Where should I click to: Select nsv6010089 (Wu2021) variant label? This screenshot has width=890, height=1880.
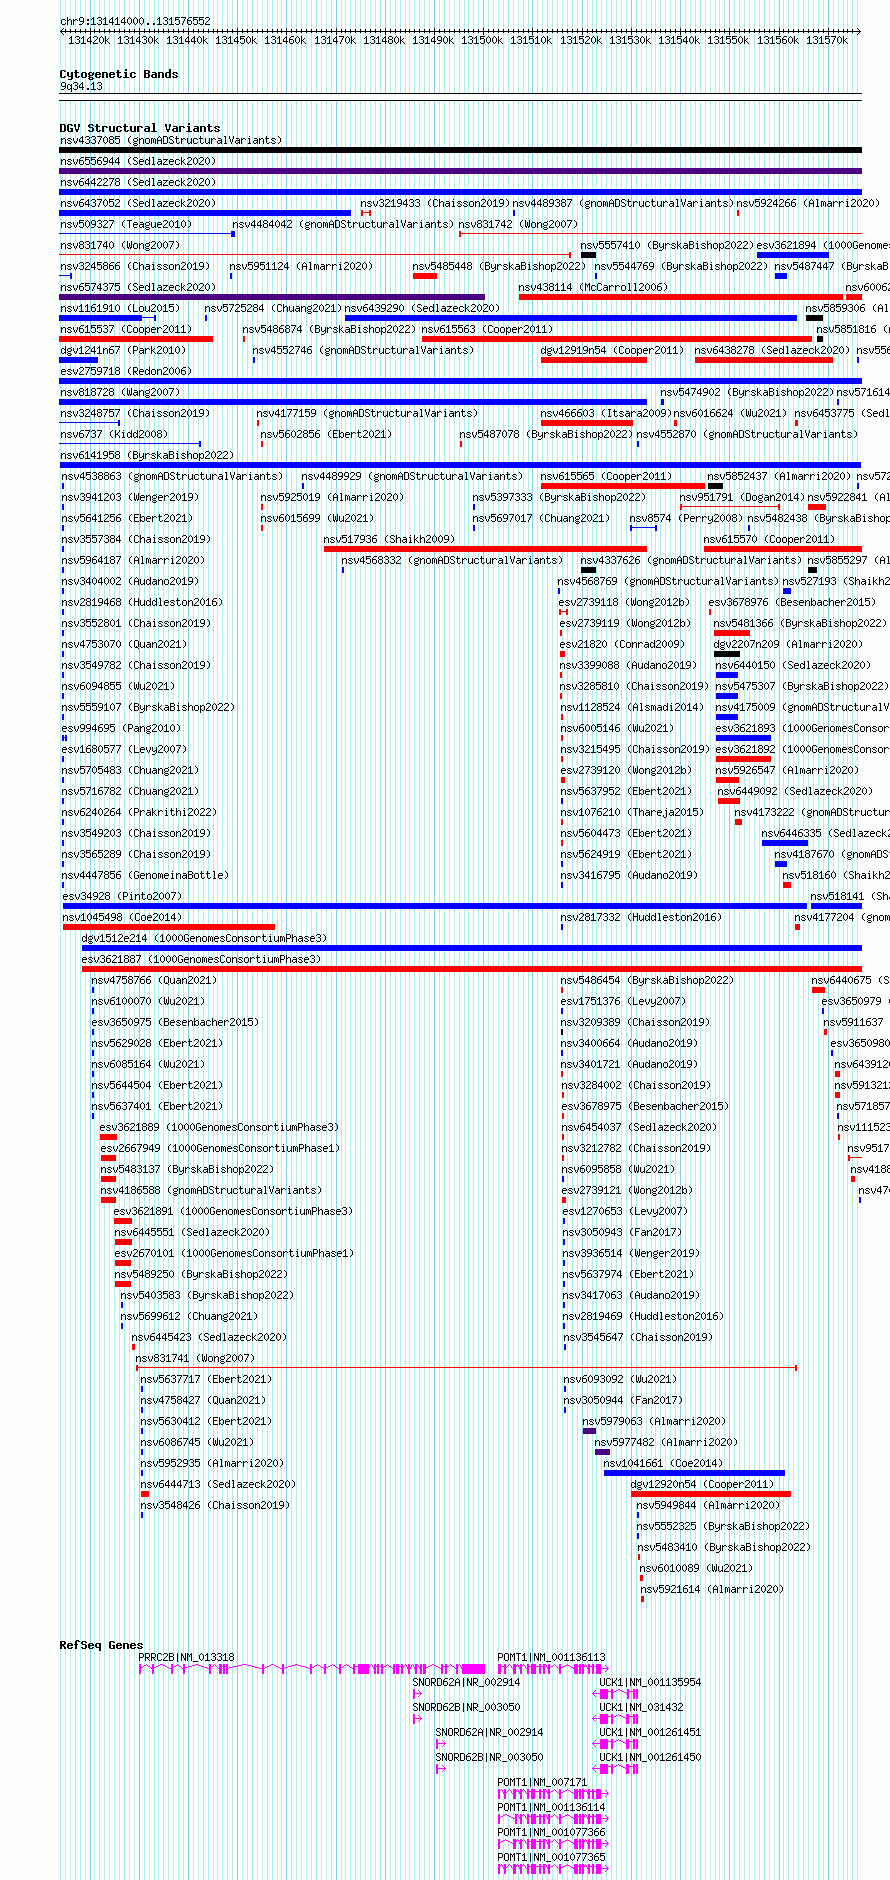click(x=697, y=1568)
